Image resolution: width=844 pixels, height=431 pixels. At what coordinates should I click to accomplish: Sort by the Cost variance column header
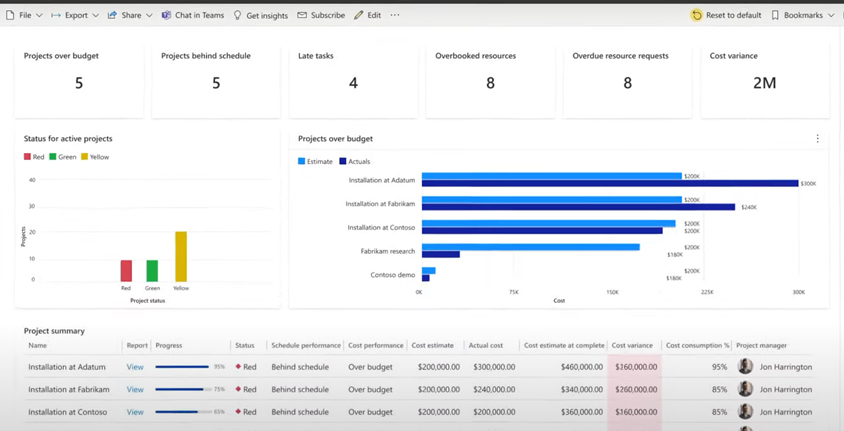click(x=632, y=345)
